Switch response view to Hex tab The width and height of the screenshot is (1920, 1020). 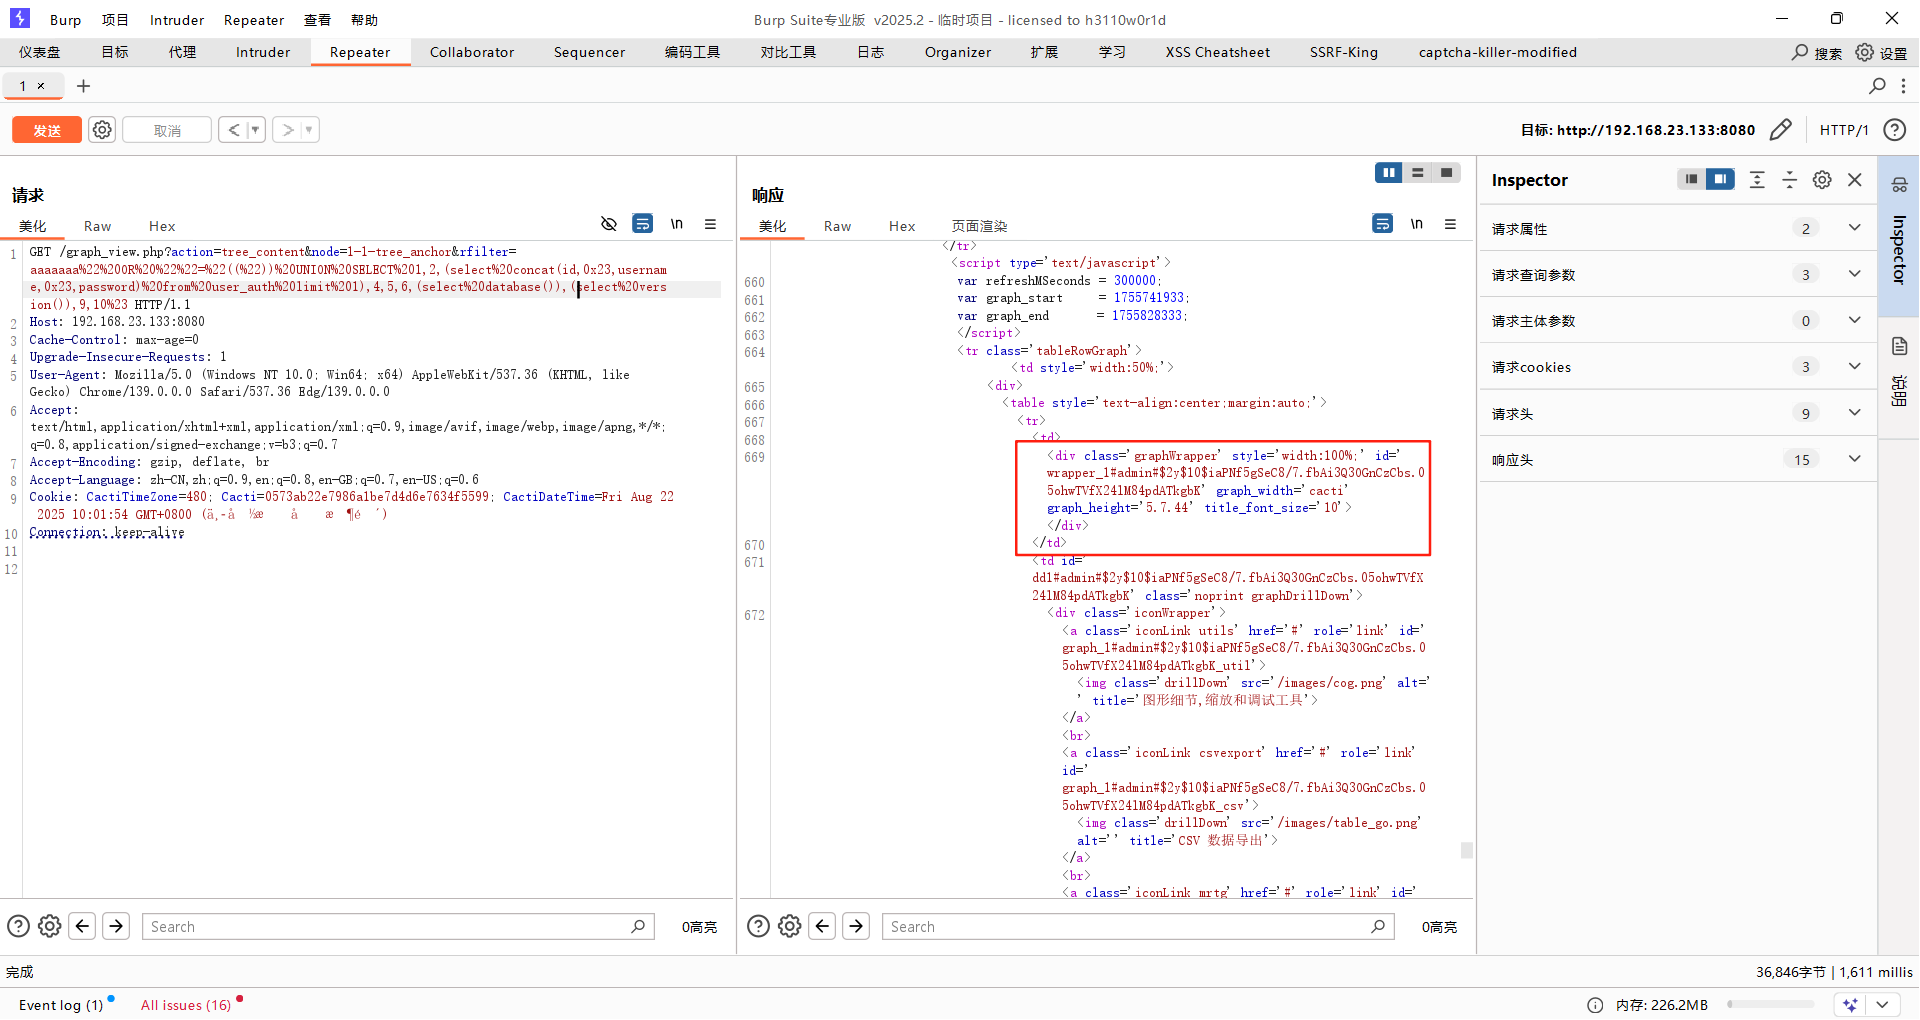click(x=902, y=226)
